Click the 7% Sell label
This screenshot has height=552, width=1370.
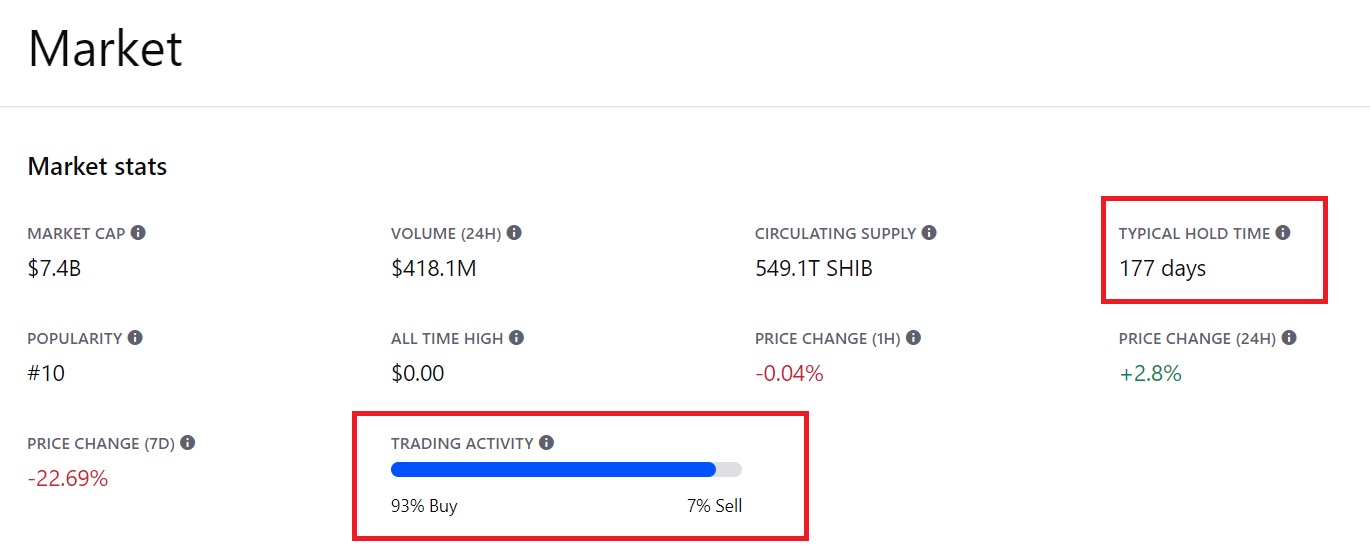point(714,505)
